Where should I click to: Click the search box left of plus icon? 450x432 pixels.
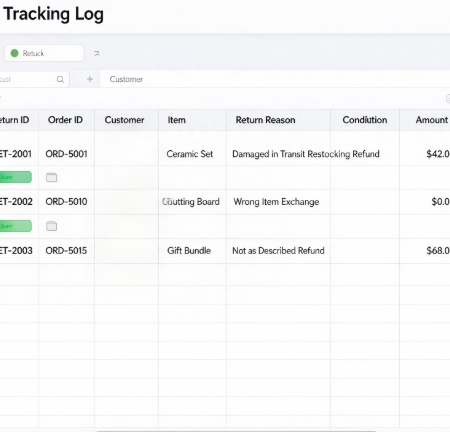coord(34,79)
